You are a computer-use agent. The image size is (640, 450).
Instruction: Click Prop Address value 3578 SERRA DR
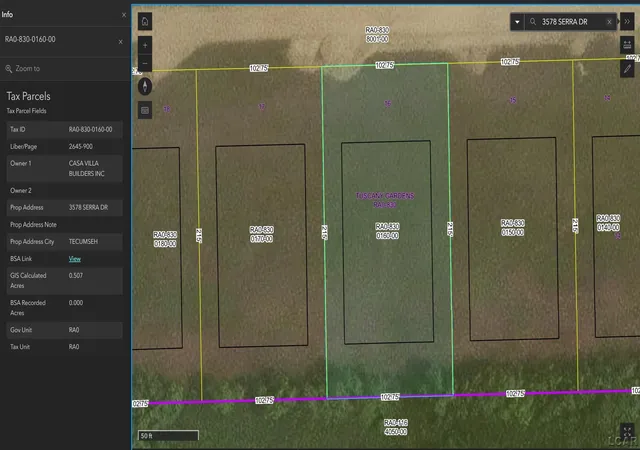(88, 207)
